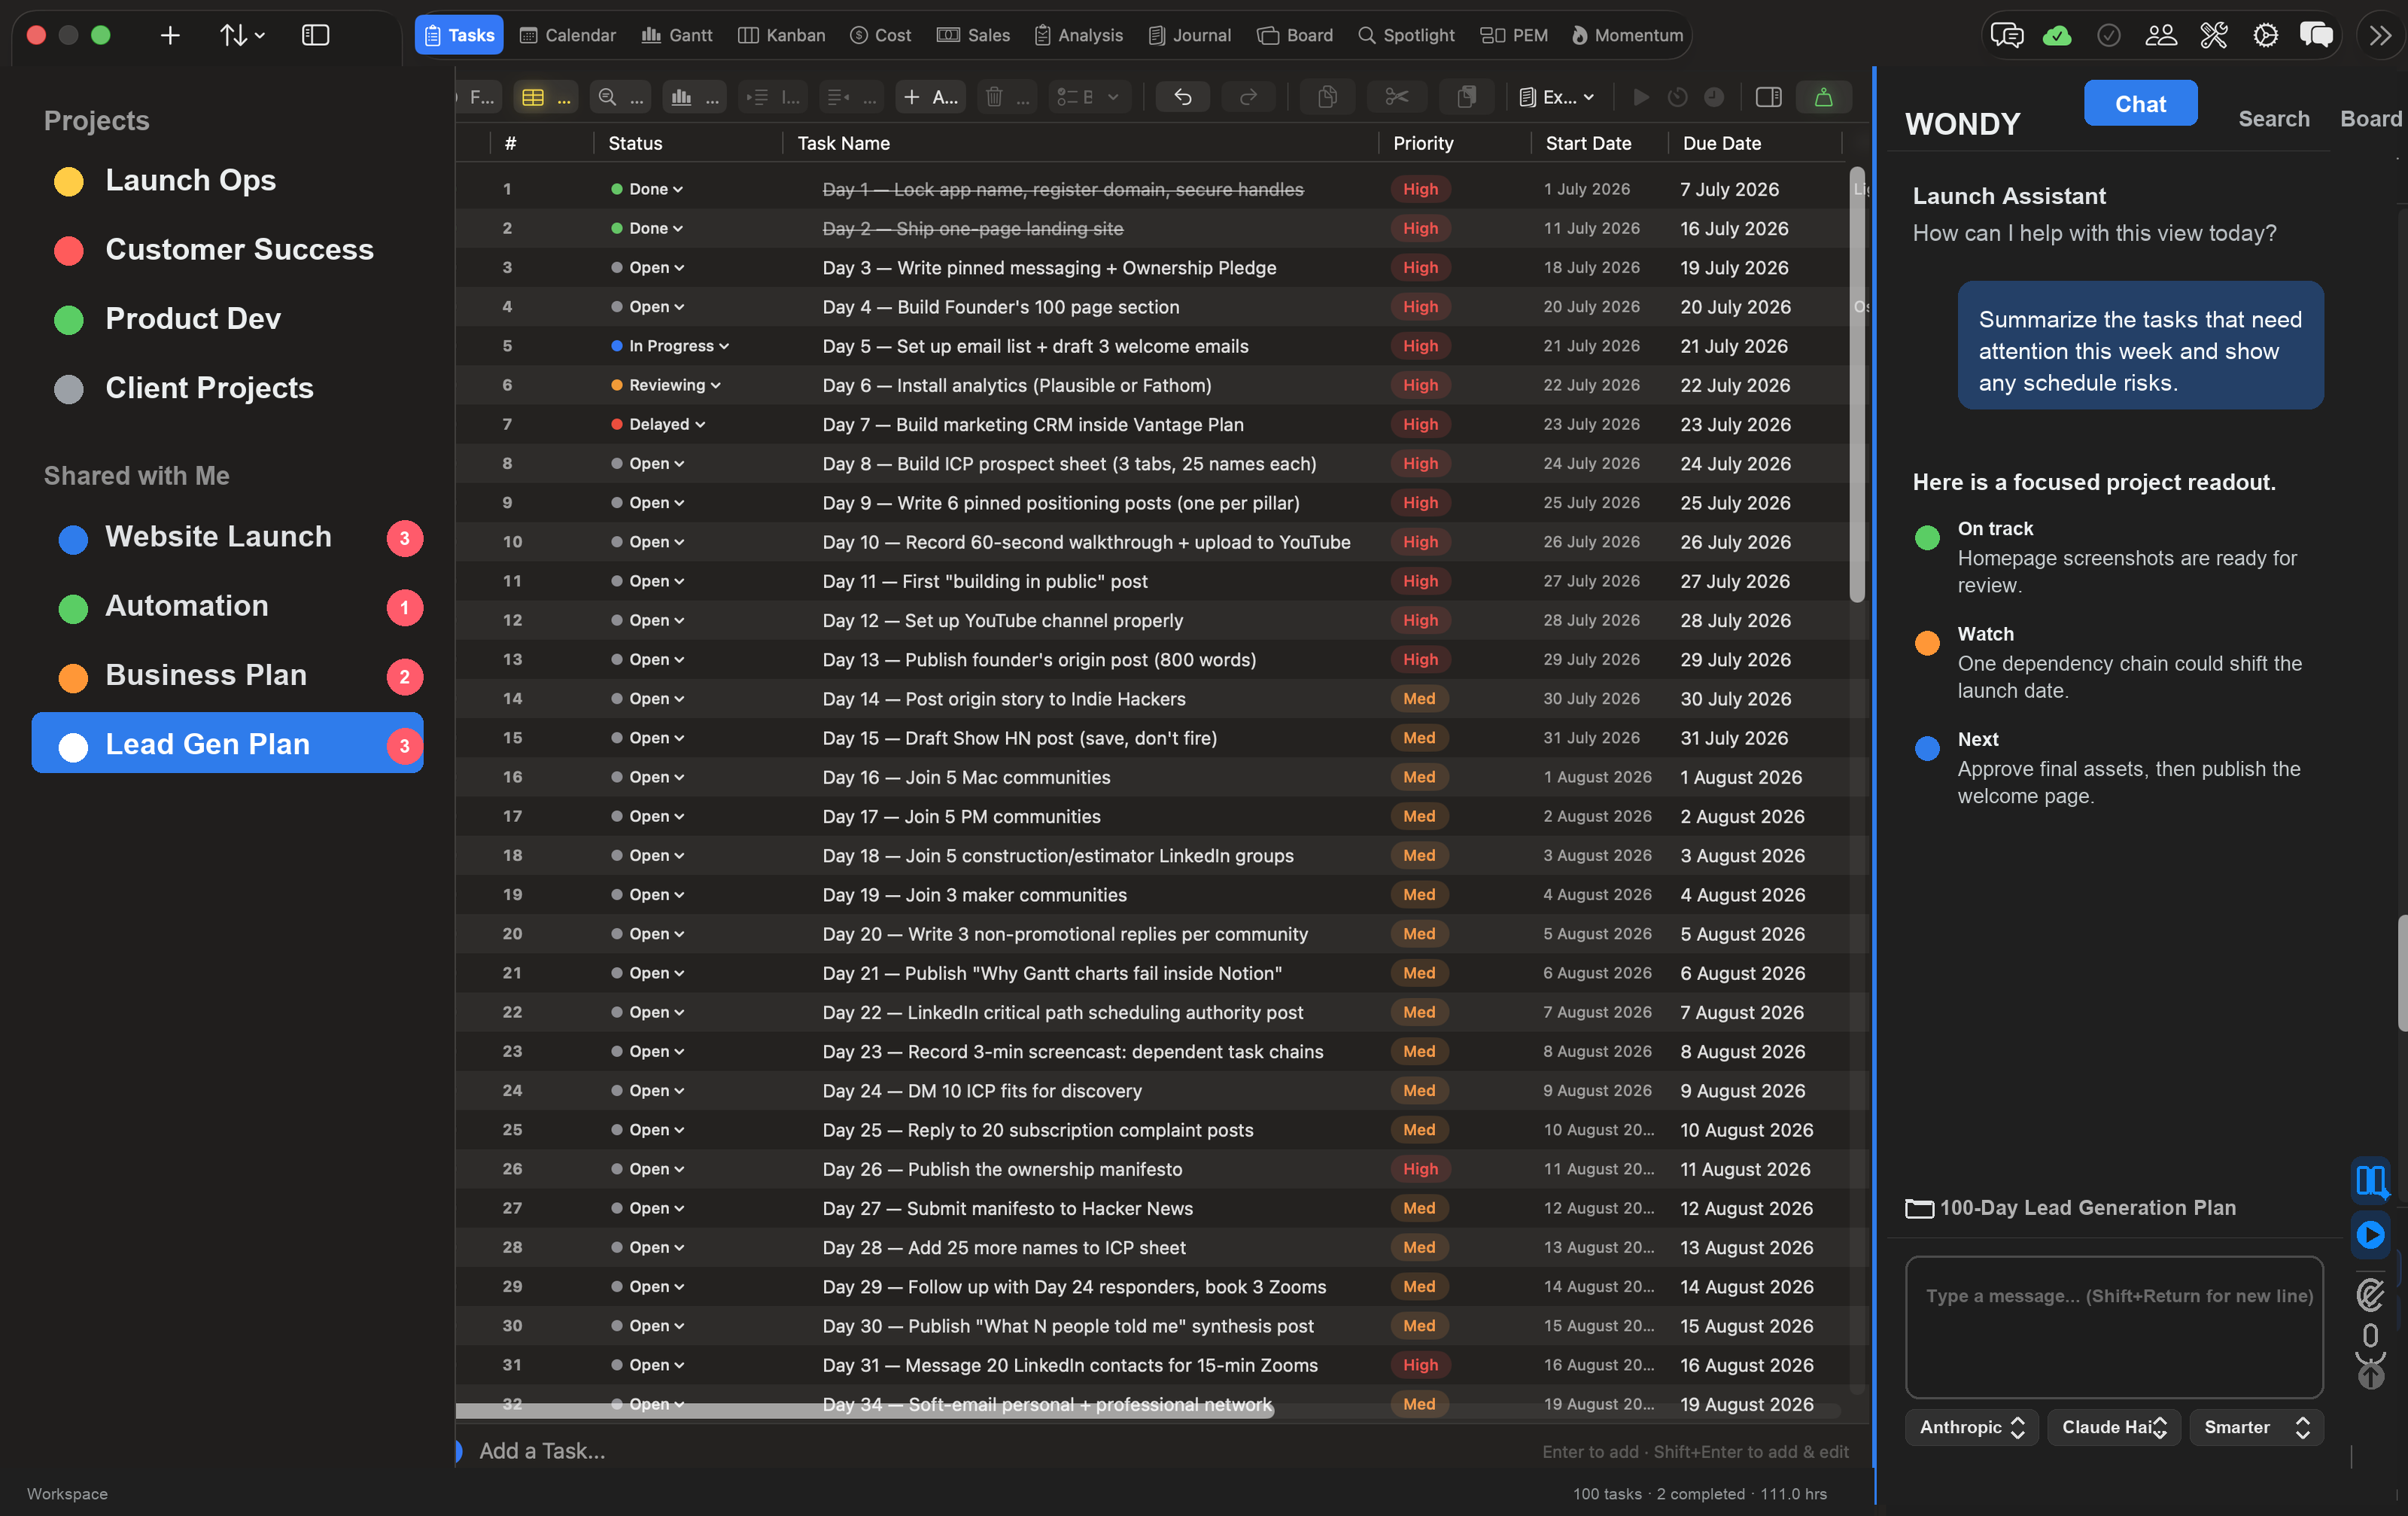
Task: Open the Smarter mode selector
Action: (2256, 1427)
